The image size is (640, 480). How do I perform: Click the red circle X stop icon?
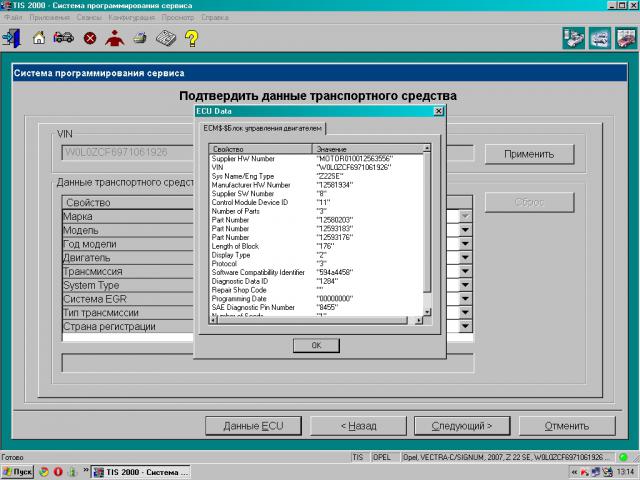coord(90,38)
